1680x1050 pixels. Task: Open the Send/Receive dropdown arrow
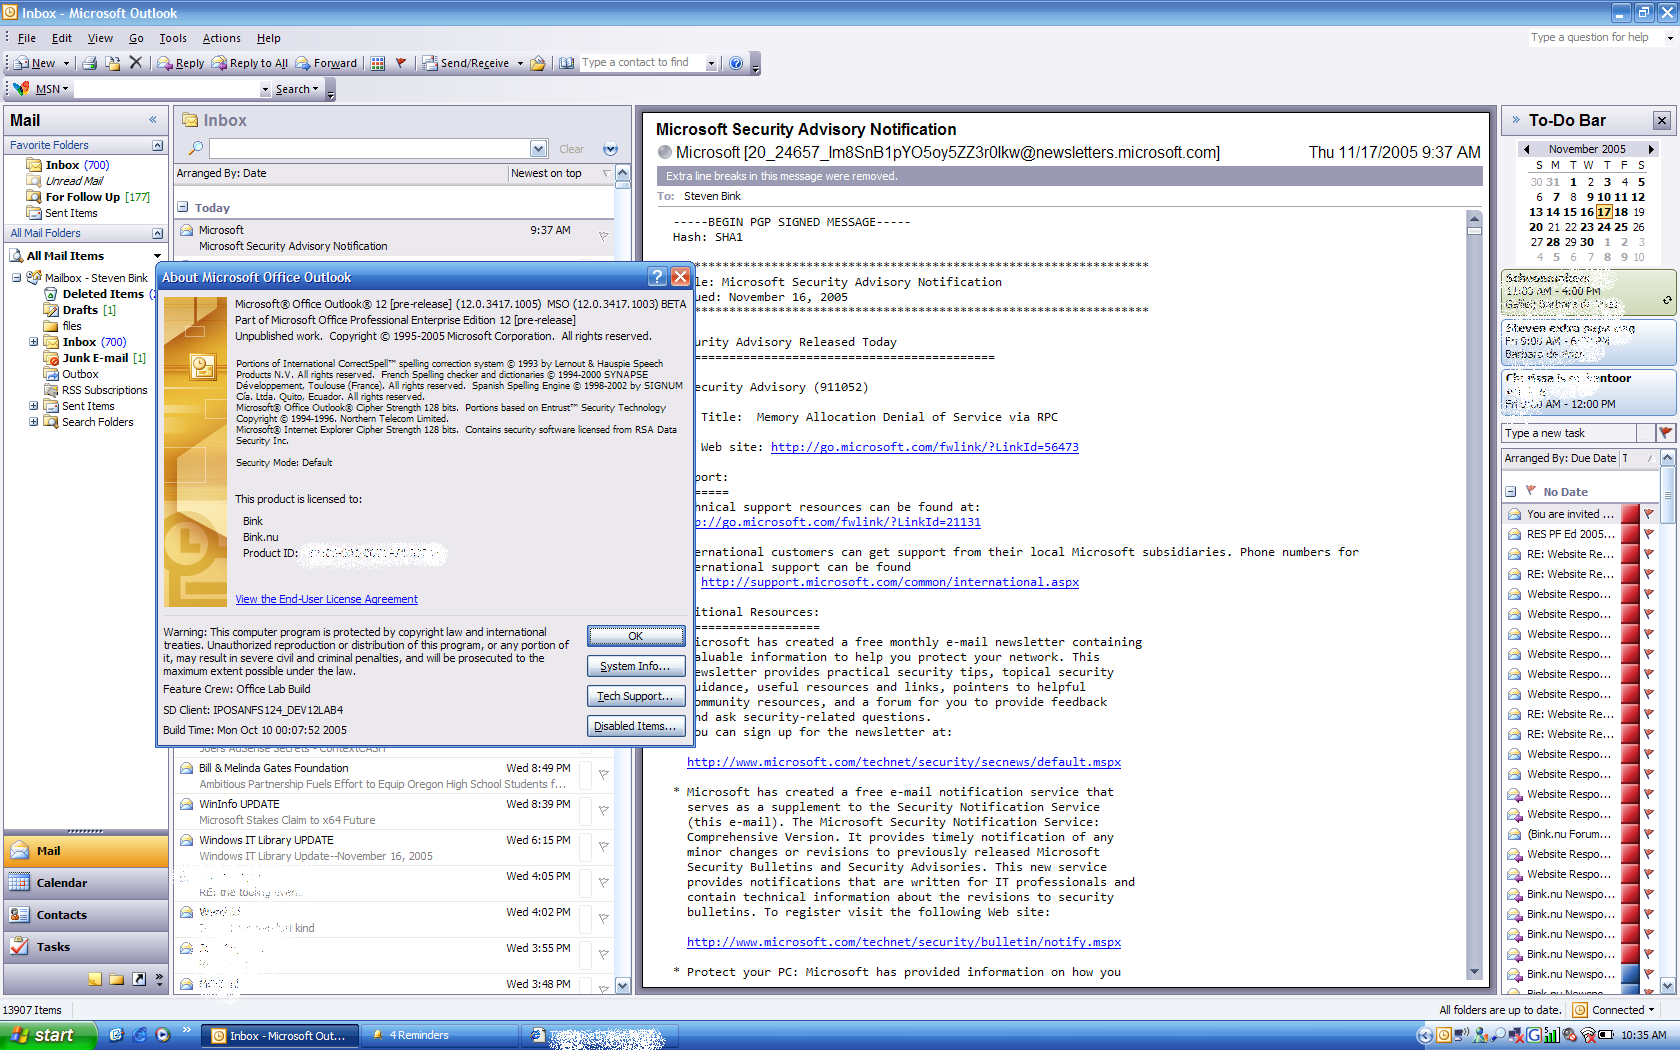click(x=520, y=63)
